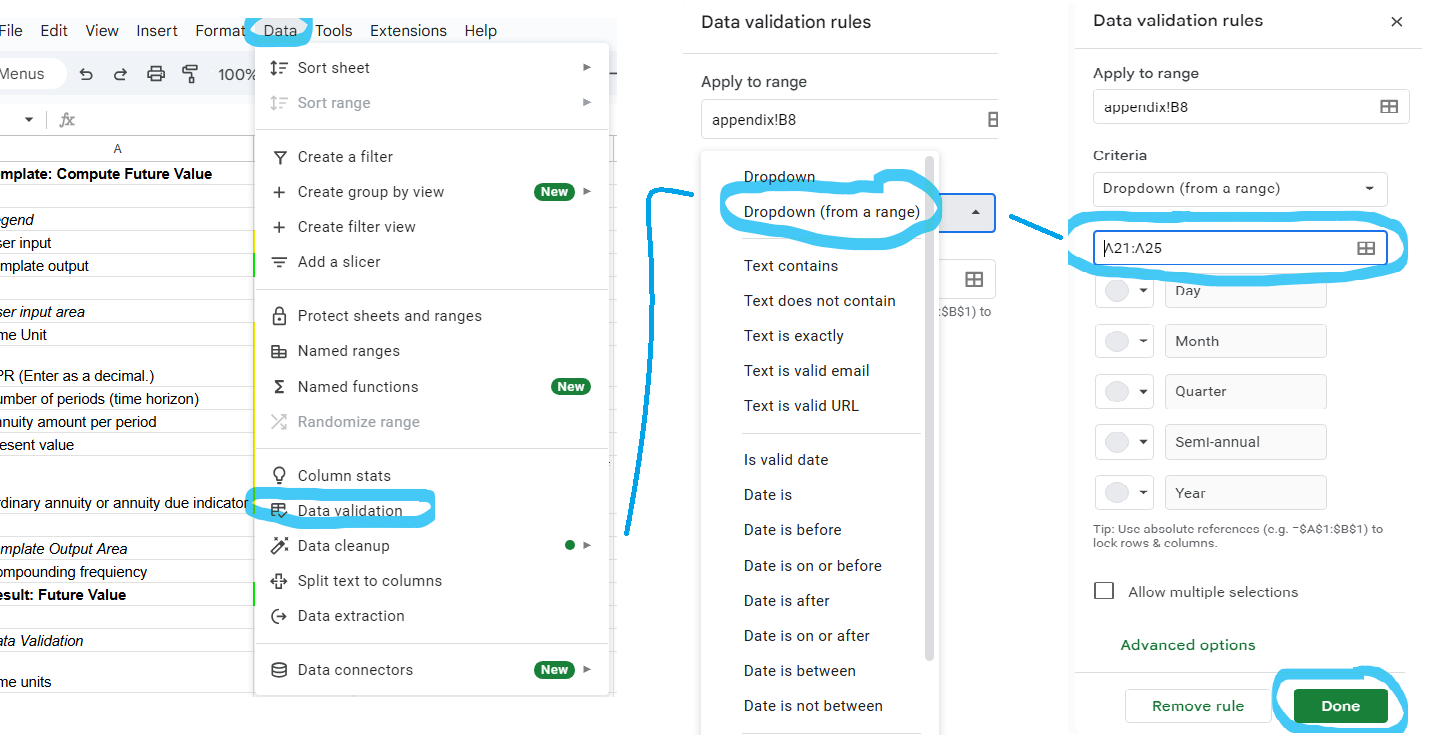The image size is (1431, 750).
Task: Enable Allow multiple selections checkbox
Action: point(1104,591)
